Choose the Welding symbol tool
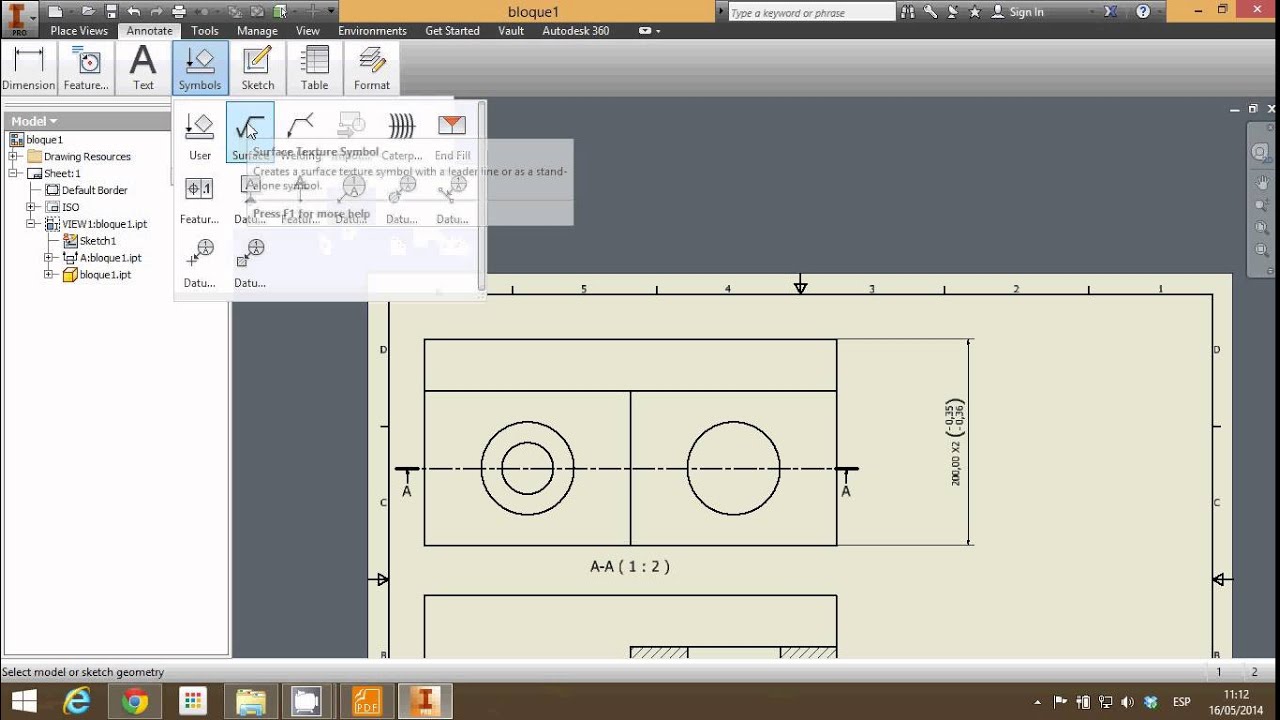 coord(301,133)
